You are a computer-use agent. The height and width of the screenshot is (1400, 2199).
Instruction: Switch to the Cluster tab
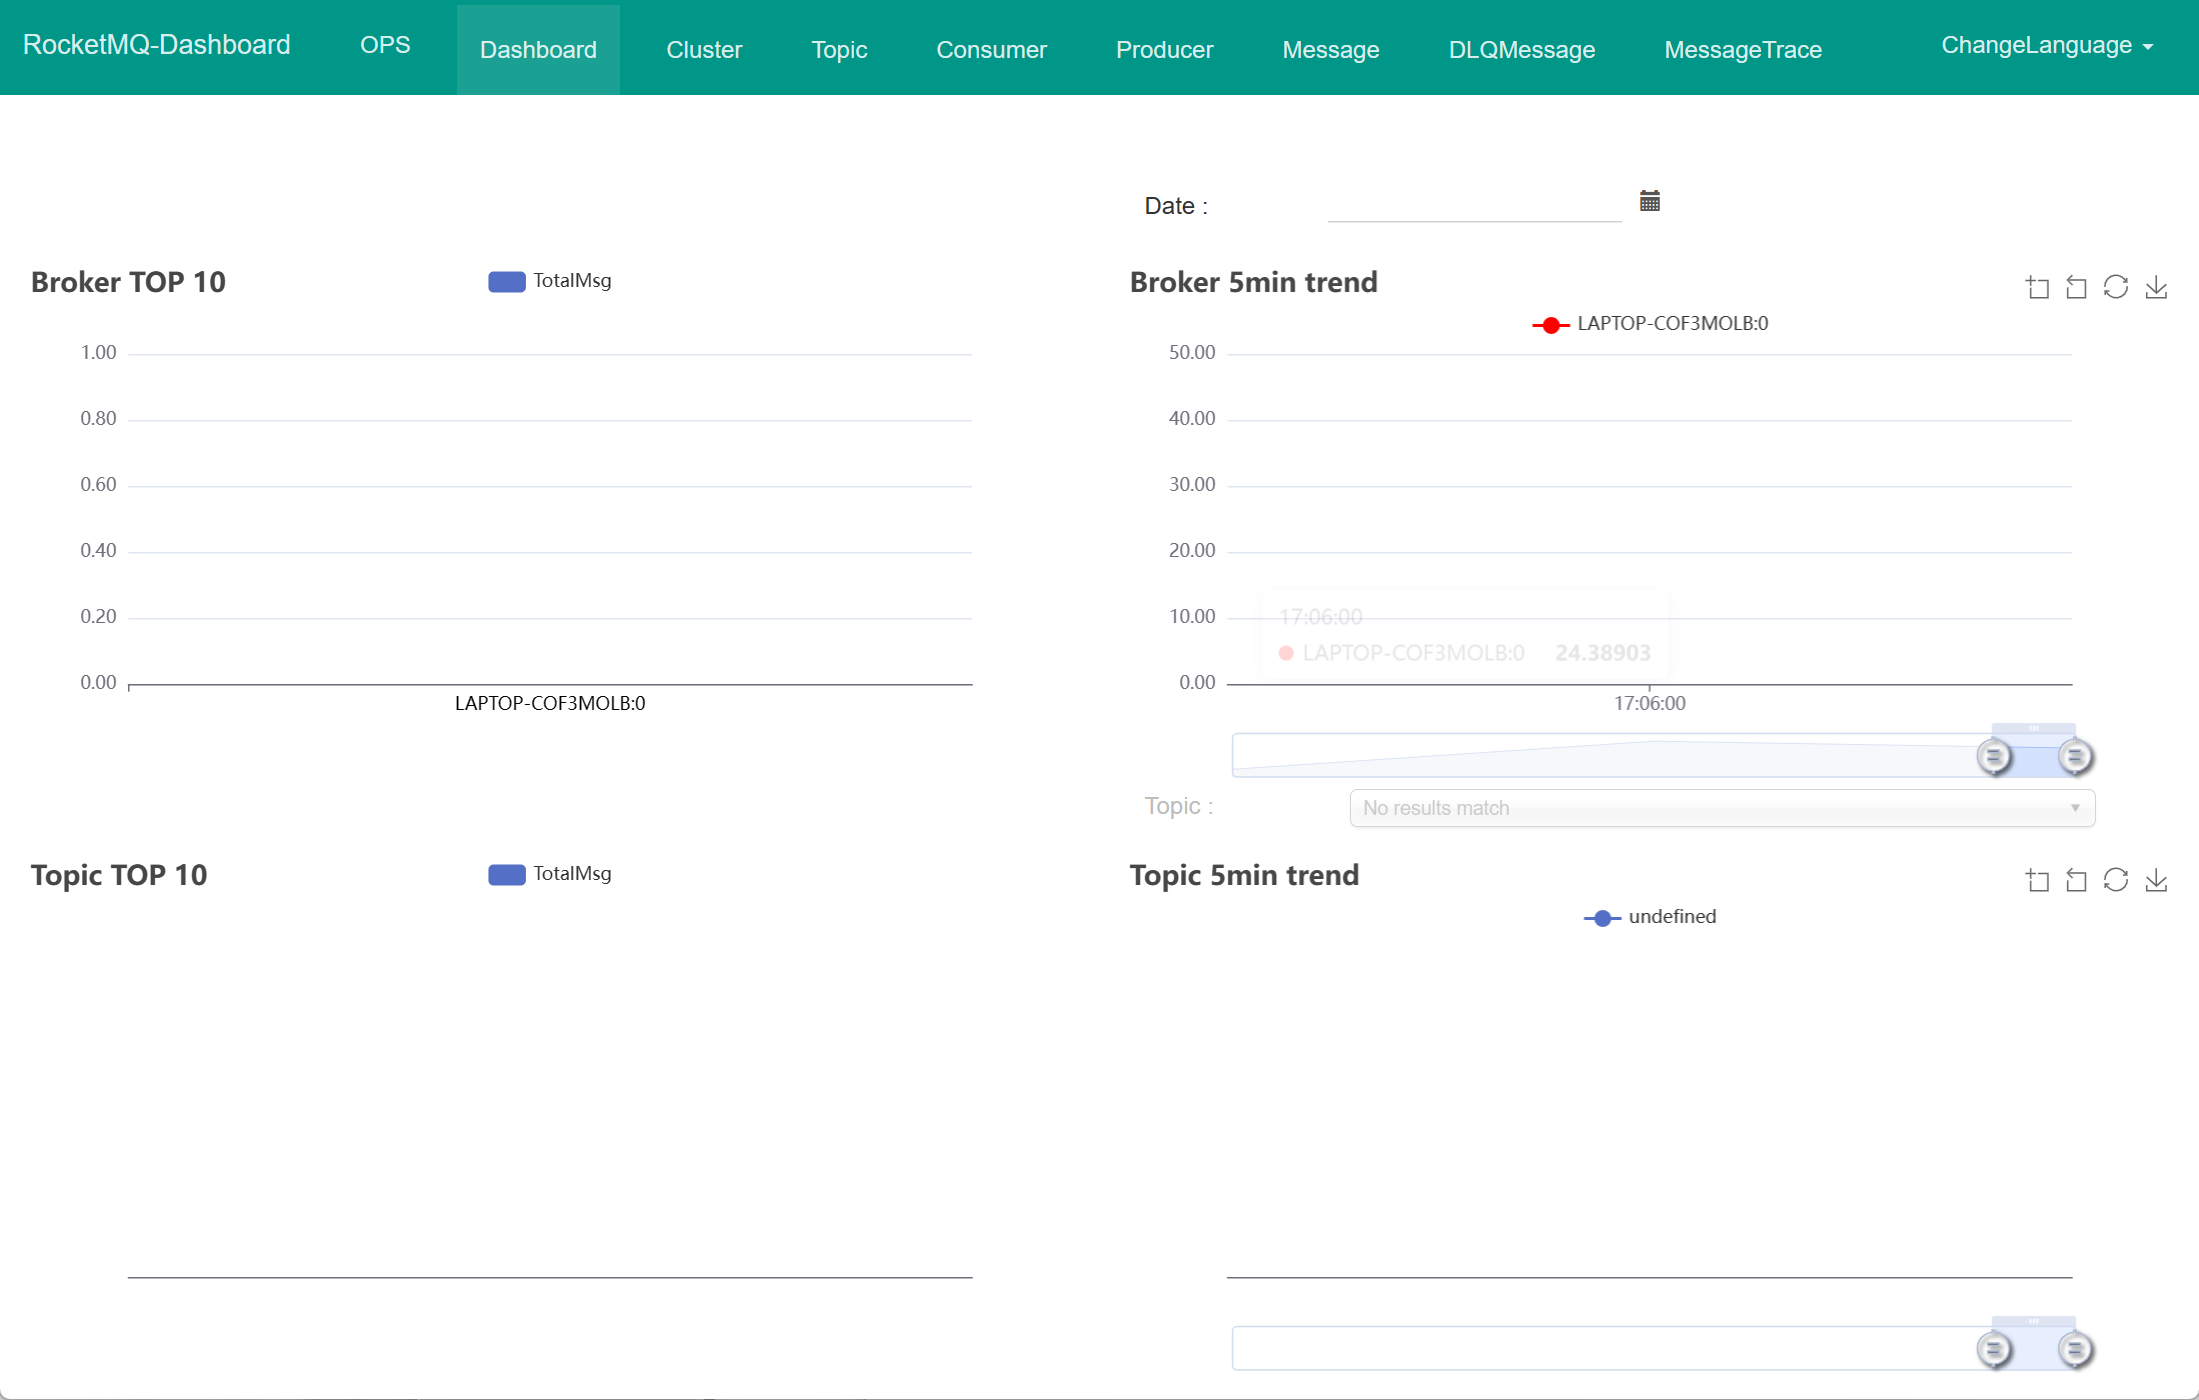704,50
